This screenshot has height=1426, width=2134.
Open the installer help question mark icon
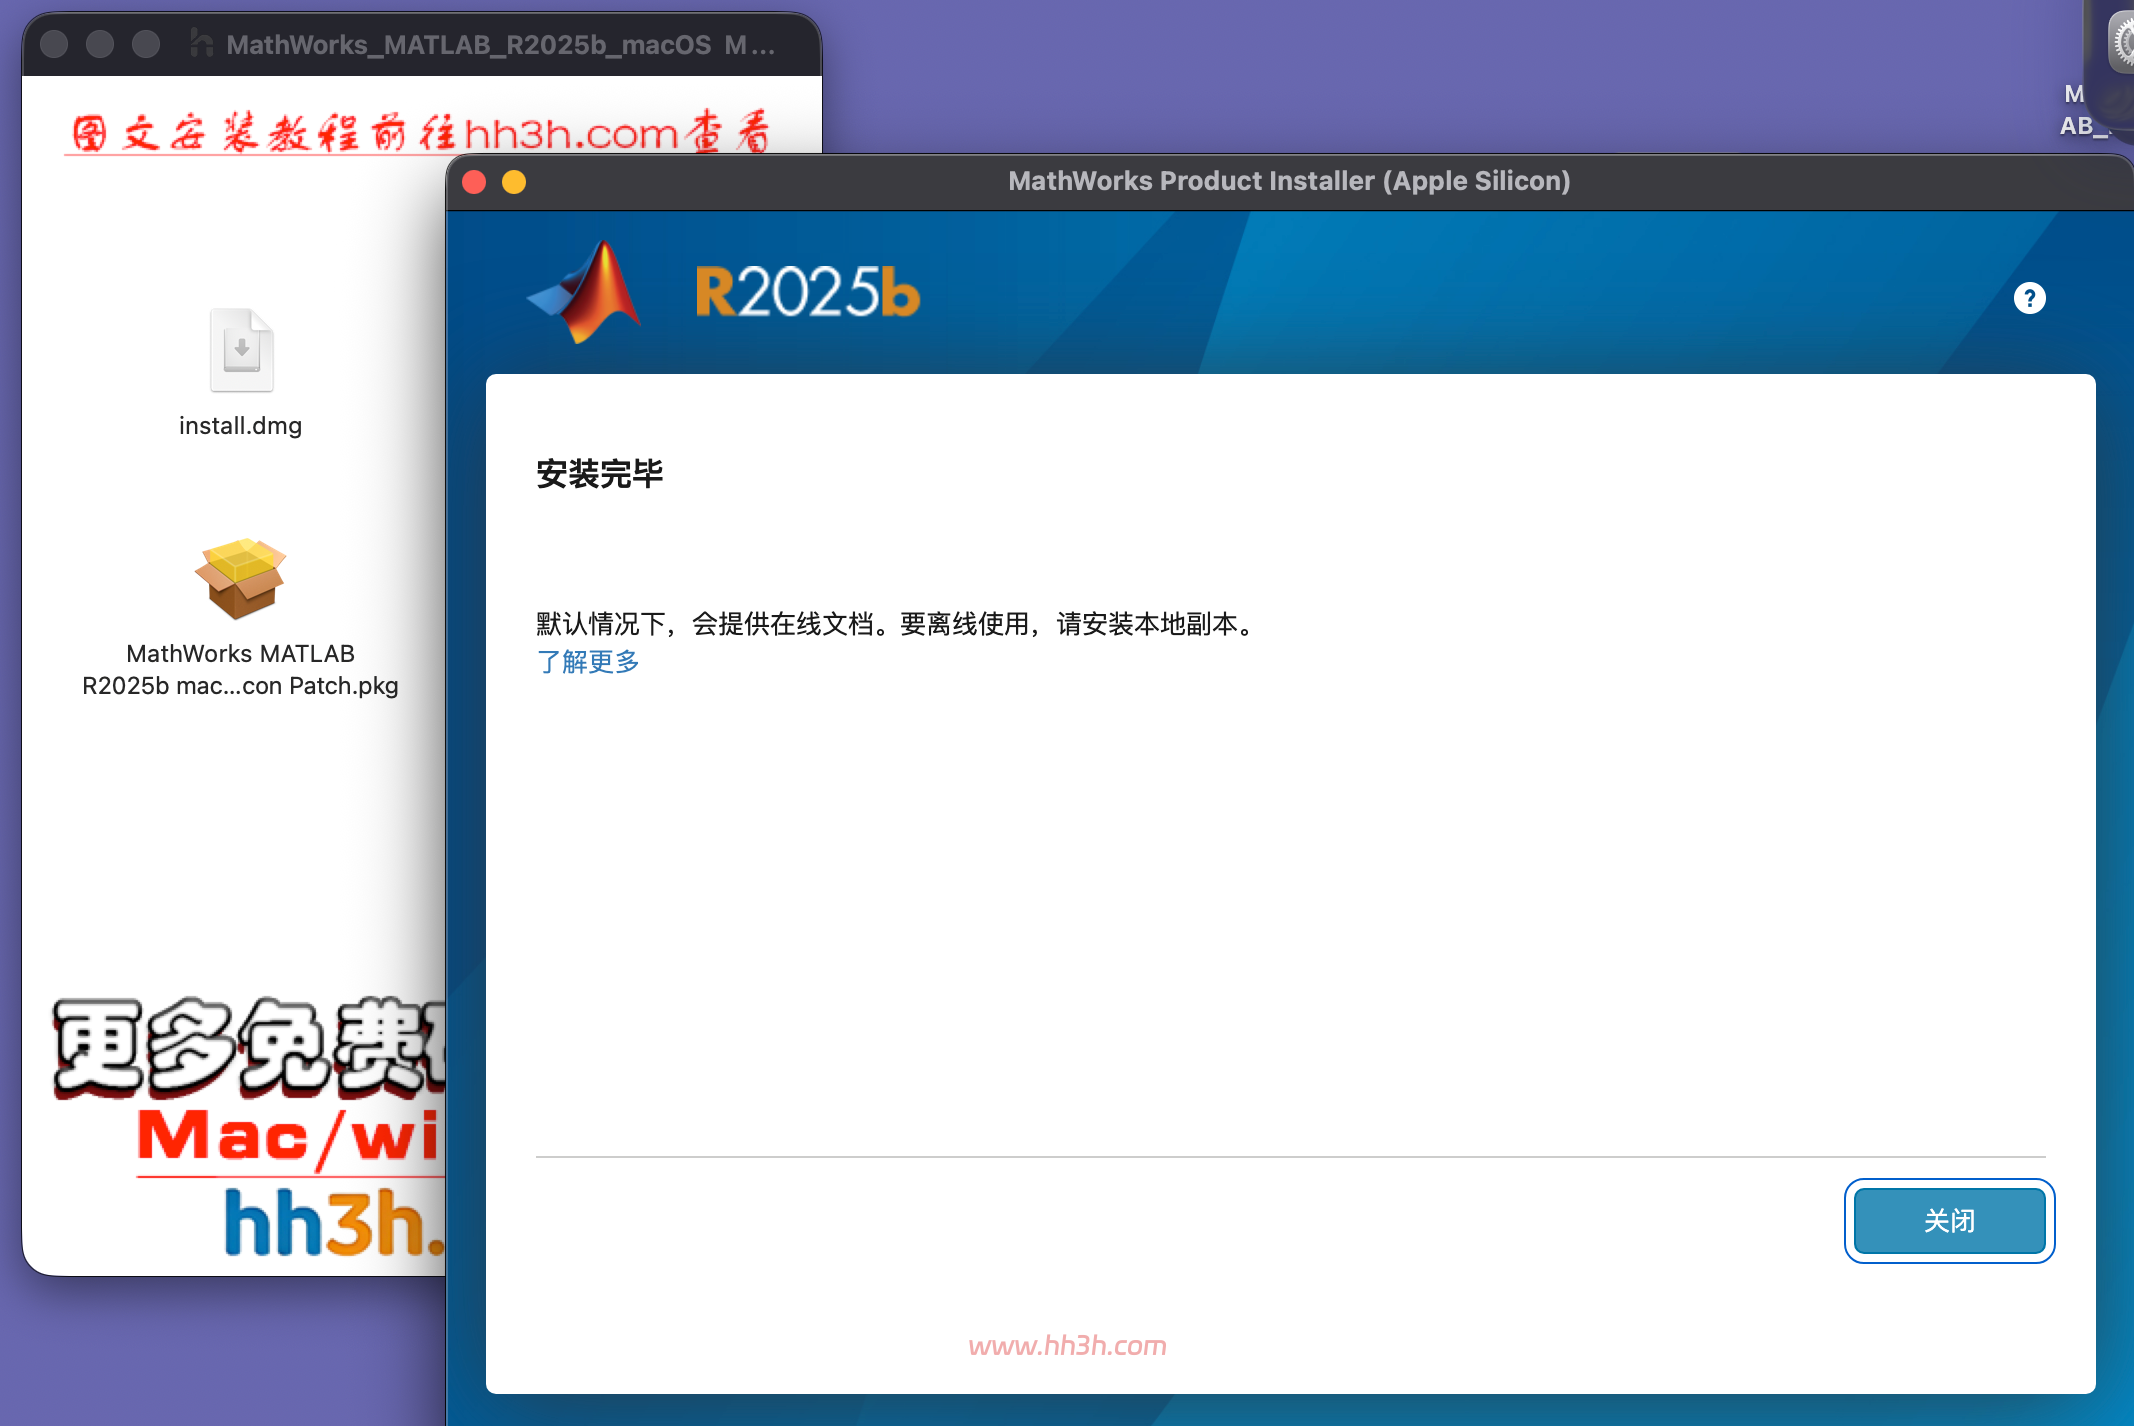(x=2029, y=298)
